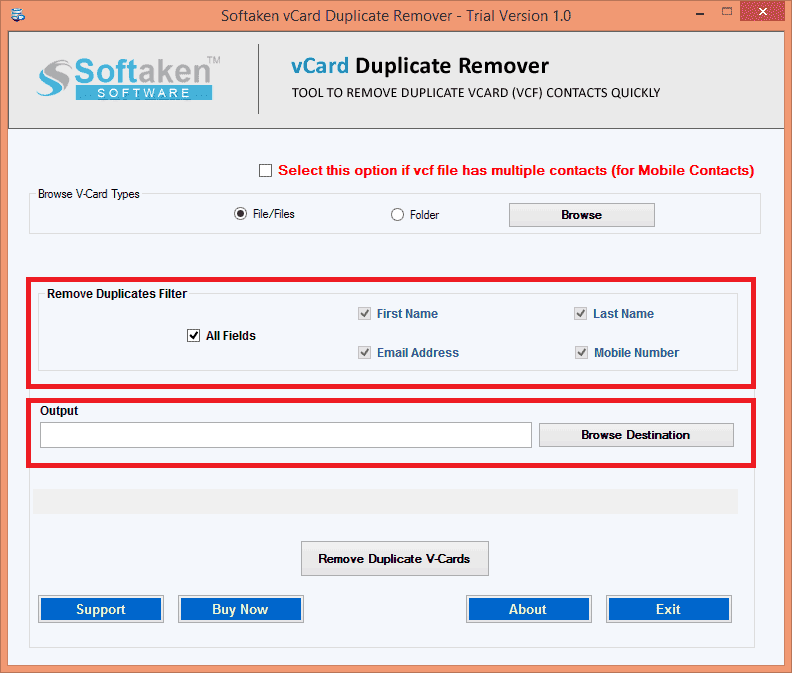Toggle the Mobile Number checkbox
The width and height of the screenshot is (792, 673).
[x=581, y=353]
